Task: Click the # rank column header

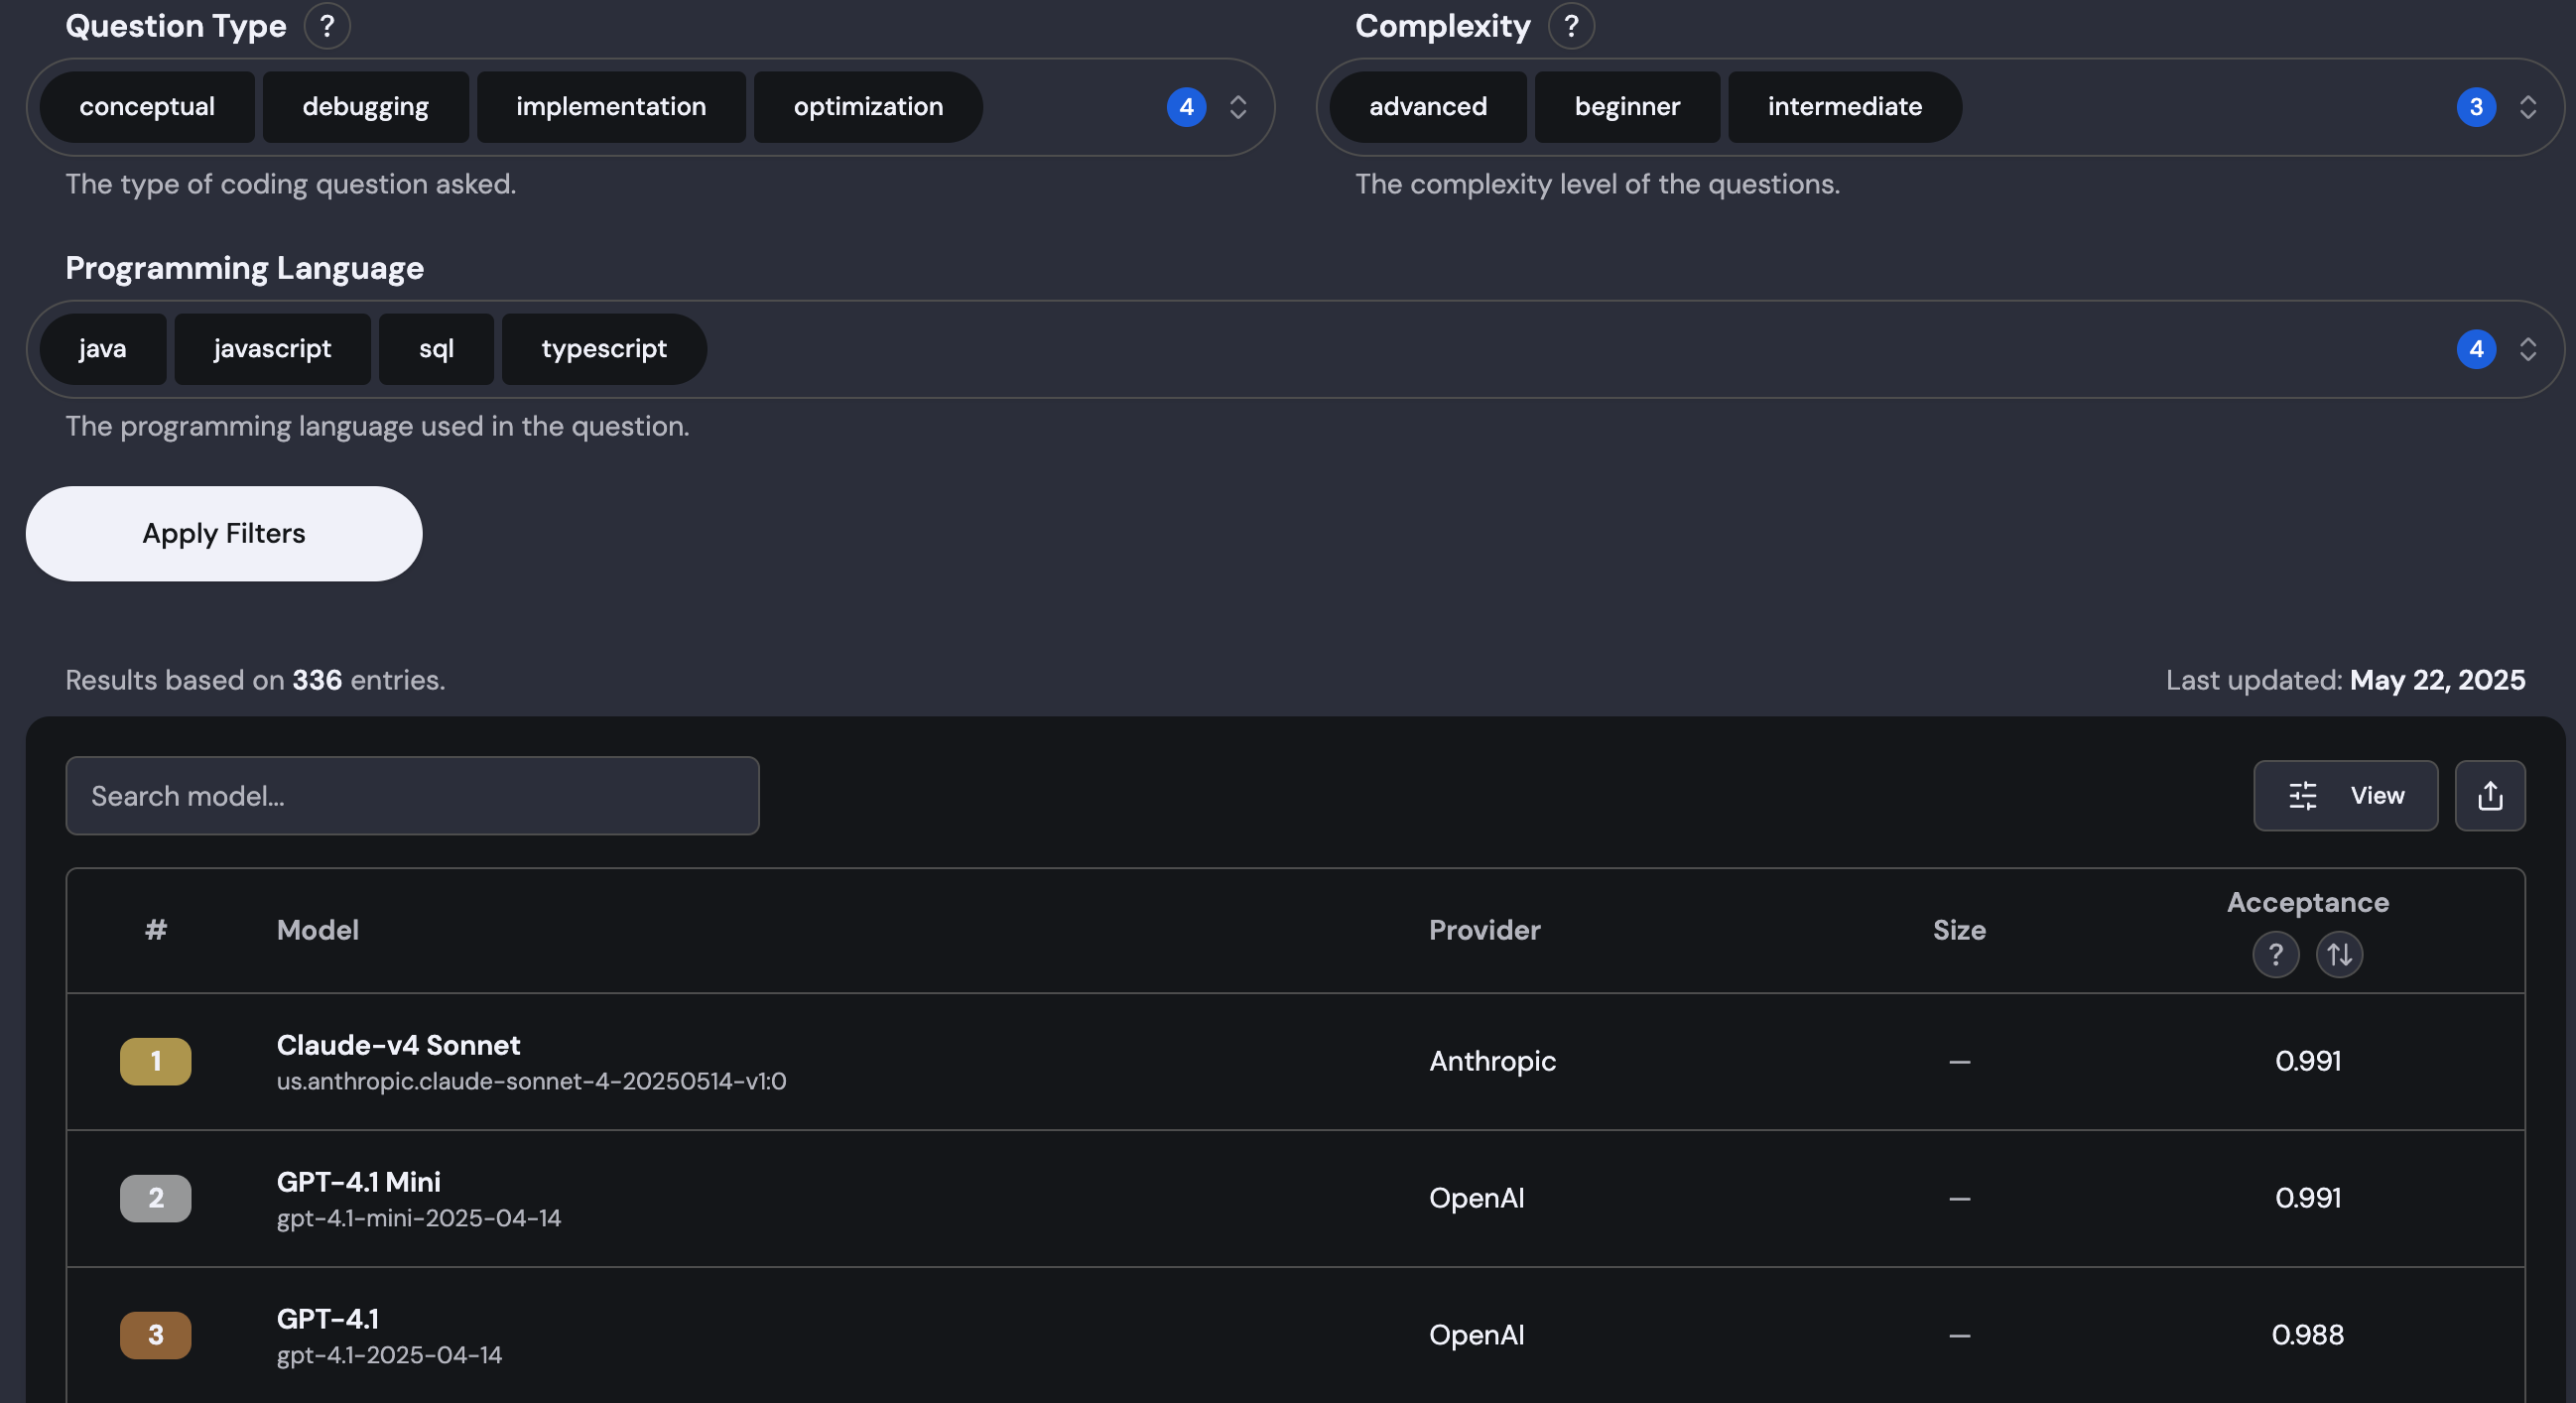Action: (156, 930)
